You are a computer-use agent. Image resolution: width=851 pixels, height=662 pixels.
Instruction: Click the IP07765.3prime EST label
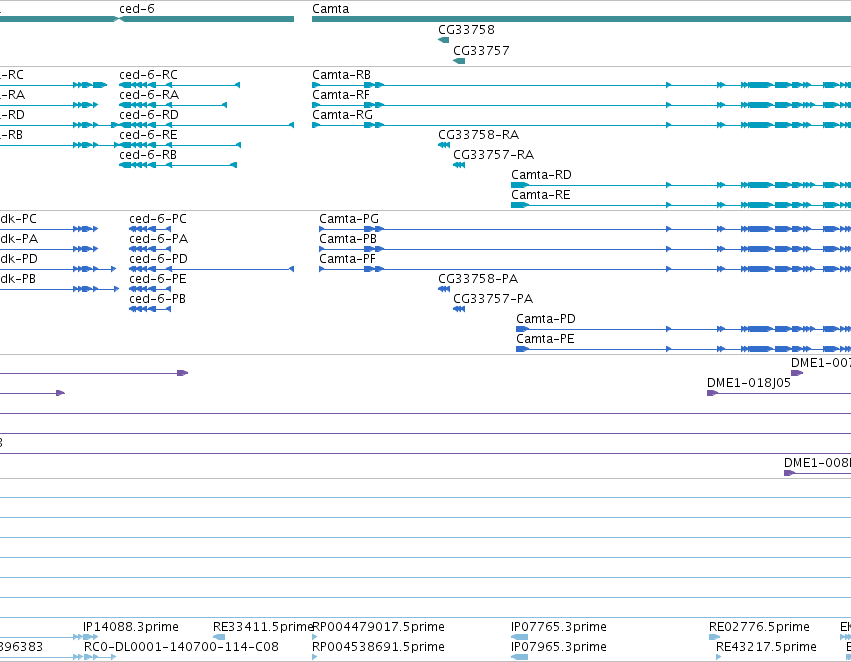(558, 627)
